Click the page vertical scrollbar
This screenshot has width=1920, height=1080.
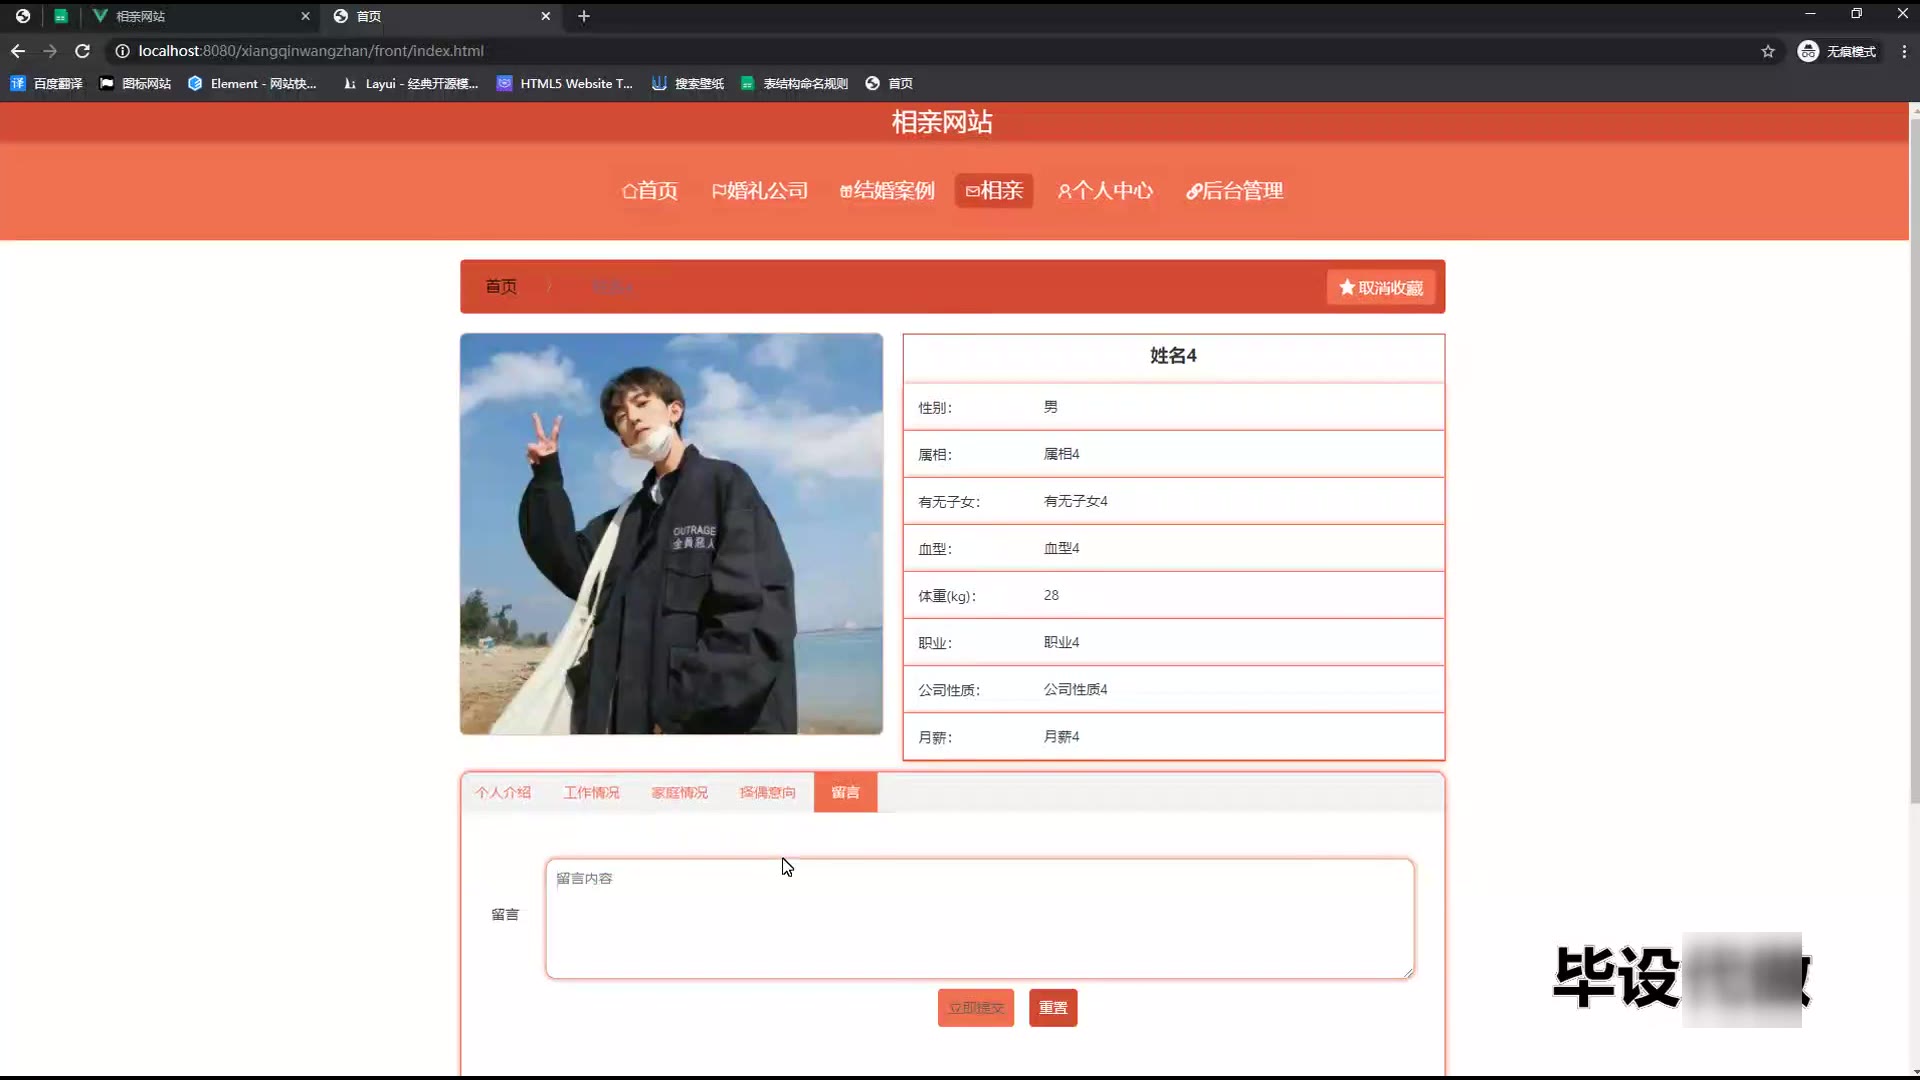pyautogui.click(x=1914, y=460)
